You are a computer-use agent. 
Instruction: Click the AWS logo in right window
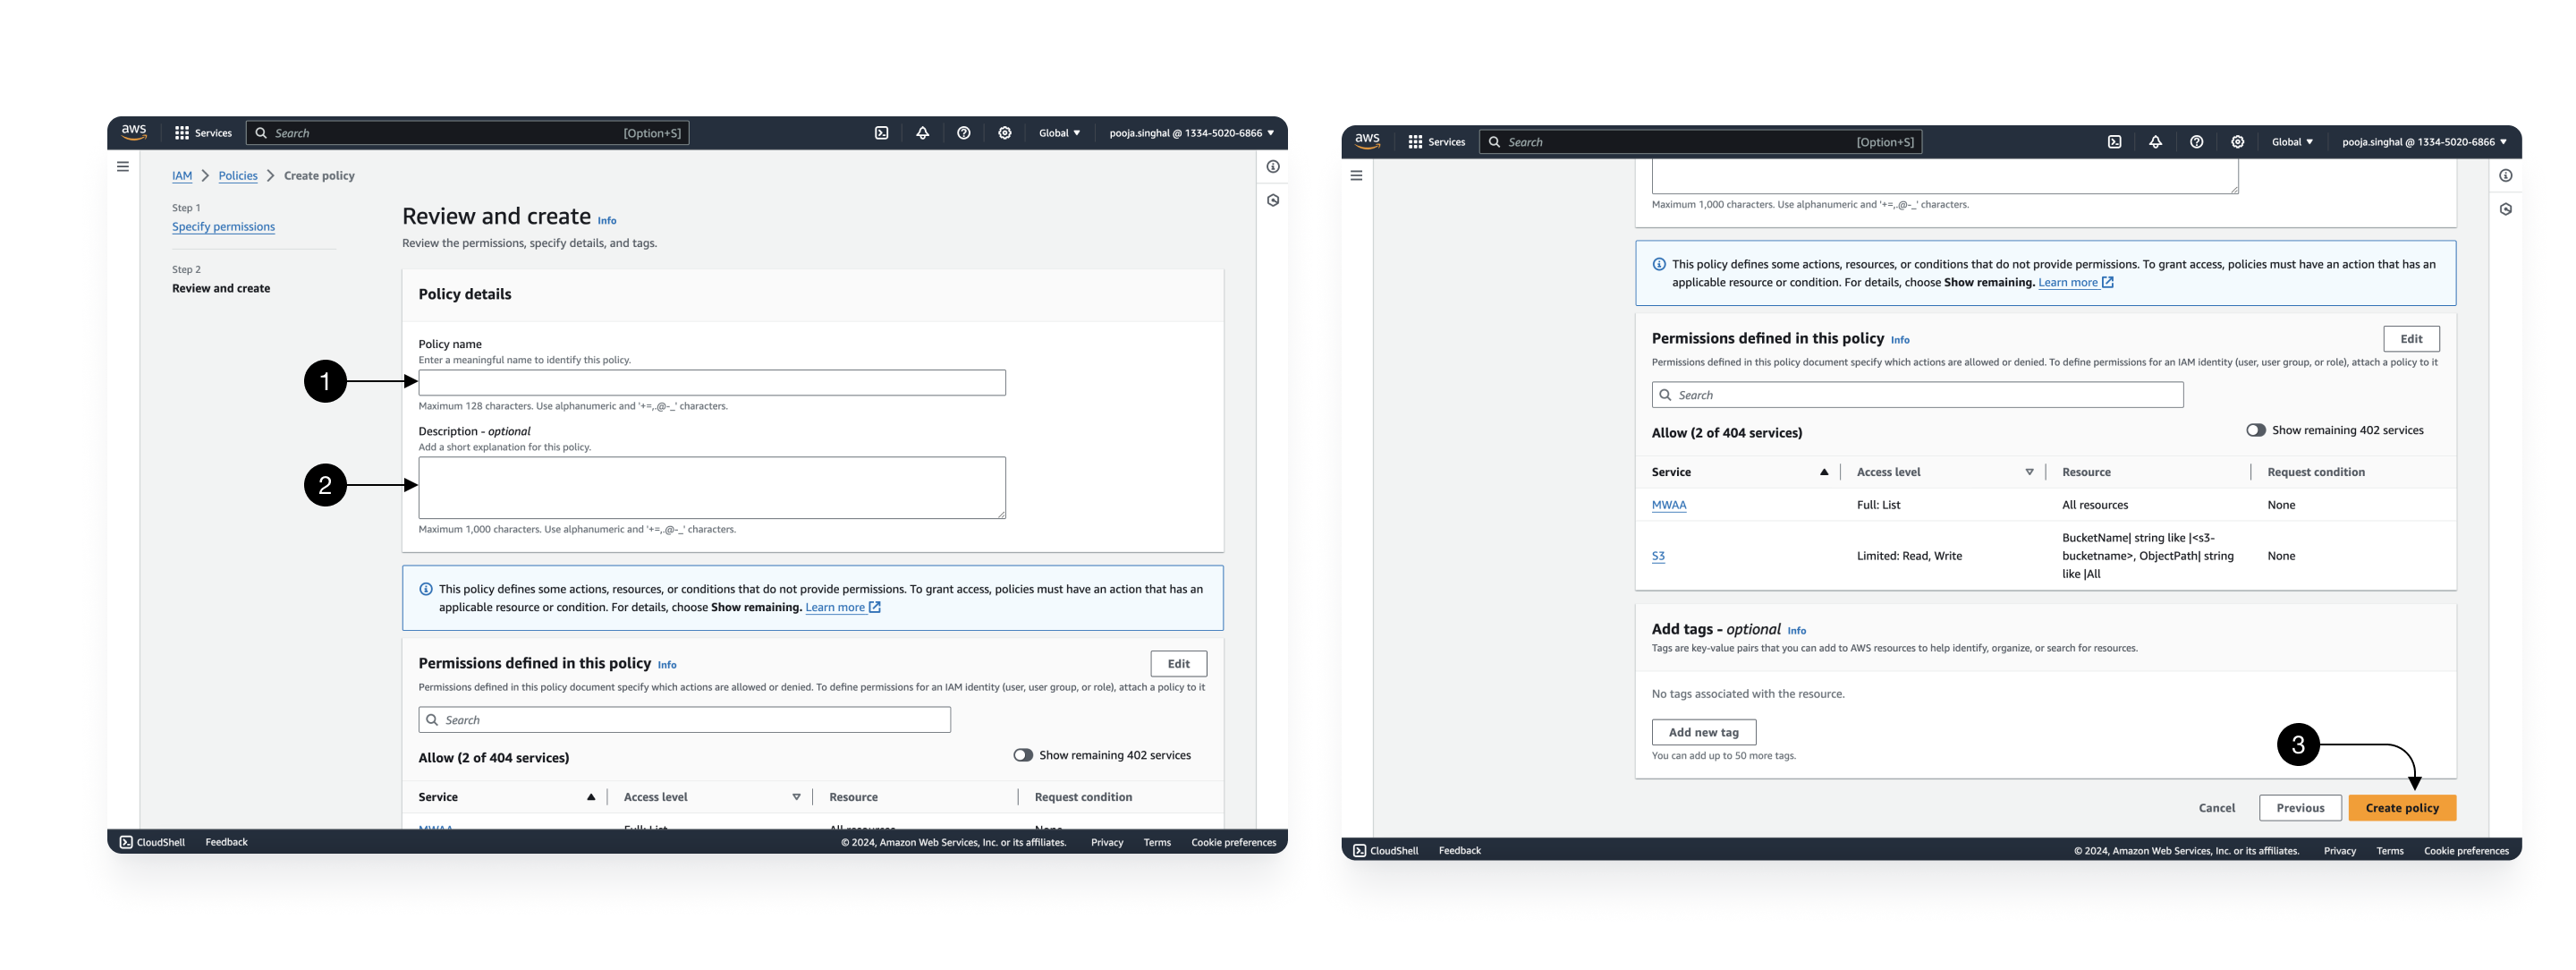point(1367,141)
